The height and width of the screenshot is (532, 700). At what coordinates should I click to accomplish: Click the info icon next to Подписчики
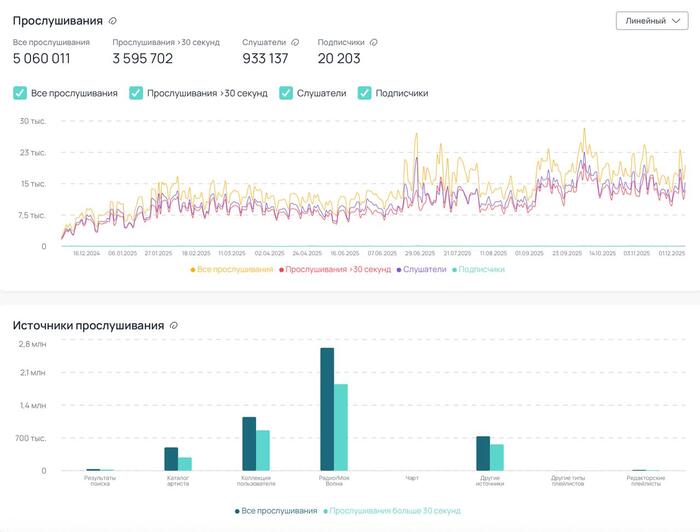(x=373, y=43)
